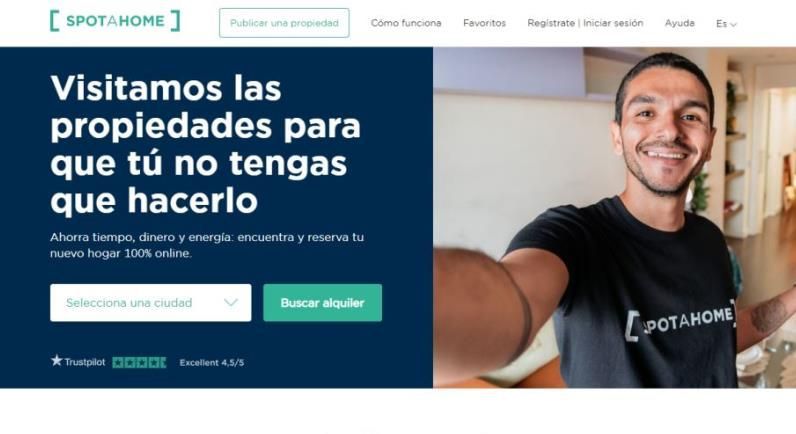The width and height of the screenshot is (796, 434).
Task: Click the Buscar alquiler button
Action: [x=322, y=303]
